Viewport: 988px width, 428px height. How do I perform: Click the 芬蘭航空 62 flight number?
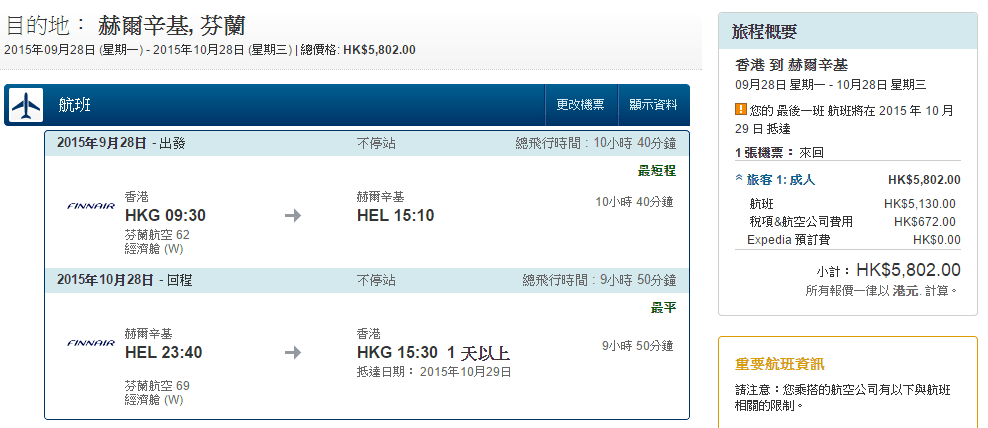157,234
